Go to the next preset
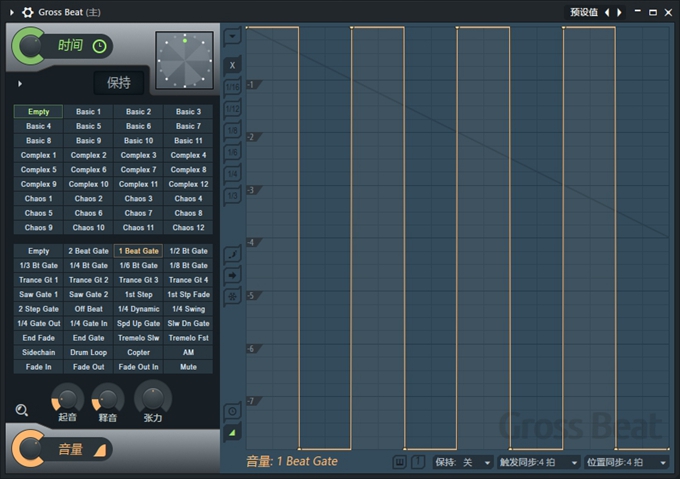Viewport: 680px width, 479px height. point(619,12)
